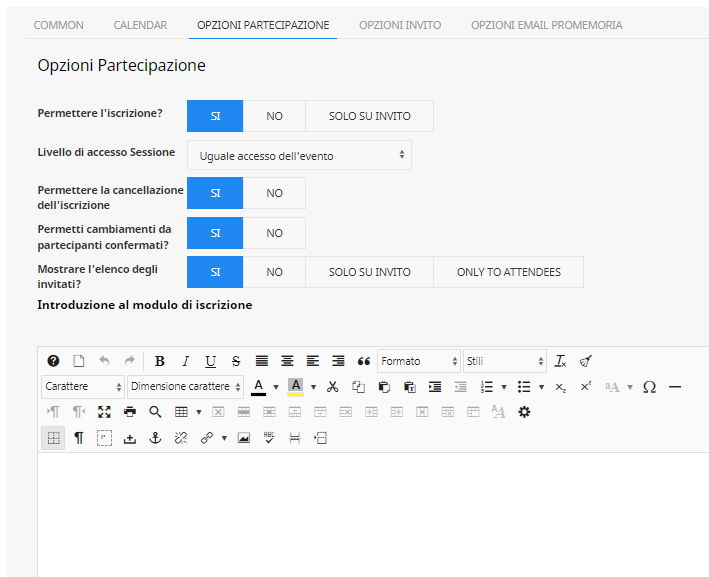This screenshot has height=577, width=709.
Task: Redo the last editor action
Action: [130, 361]
